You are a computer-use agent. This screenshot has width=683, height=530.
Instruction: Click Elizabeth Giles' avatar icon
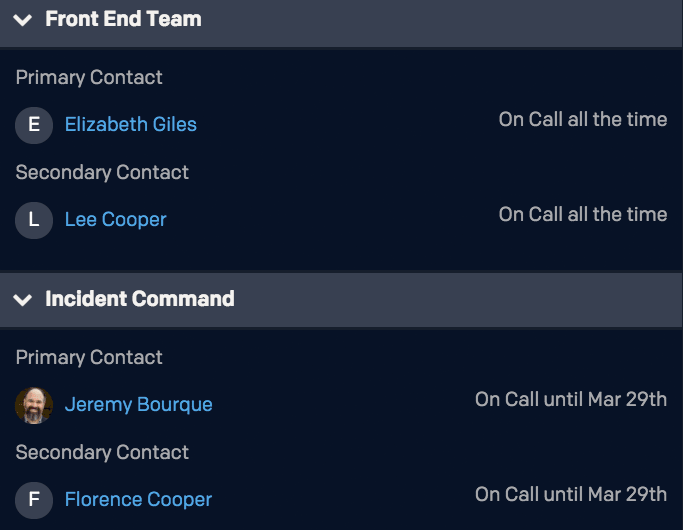(x=34, y=125)
